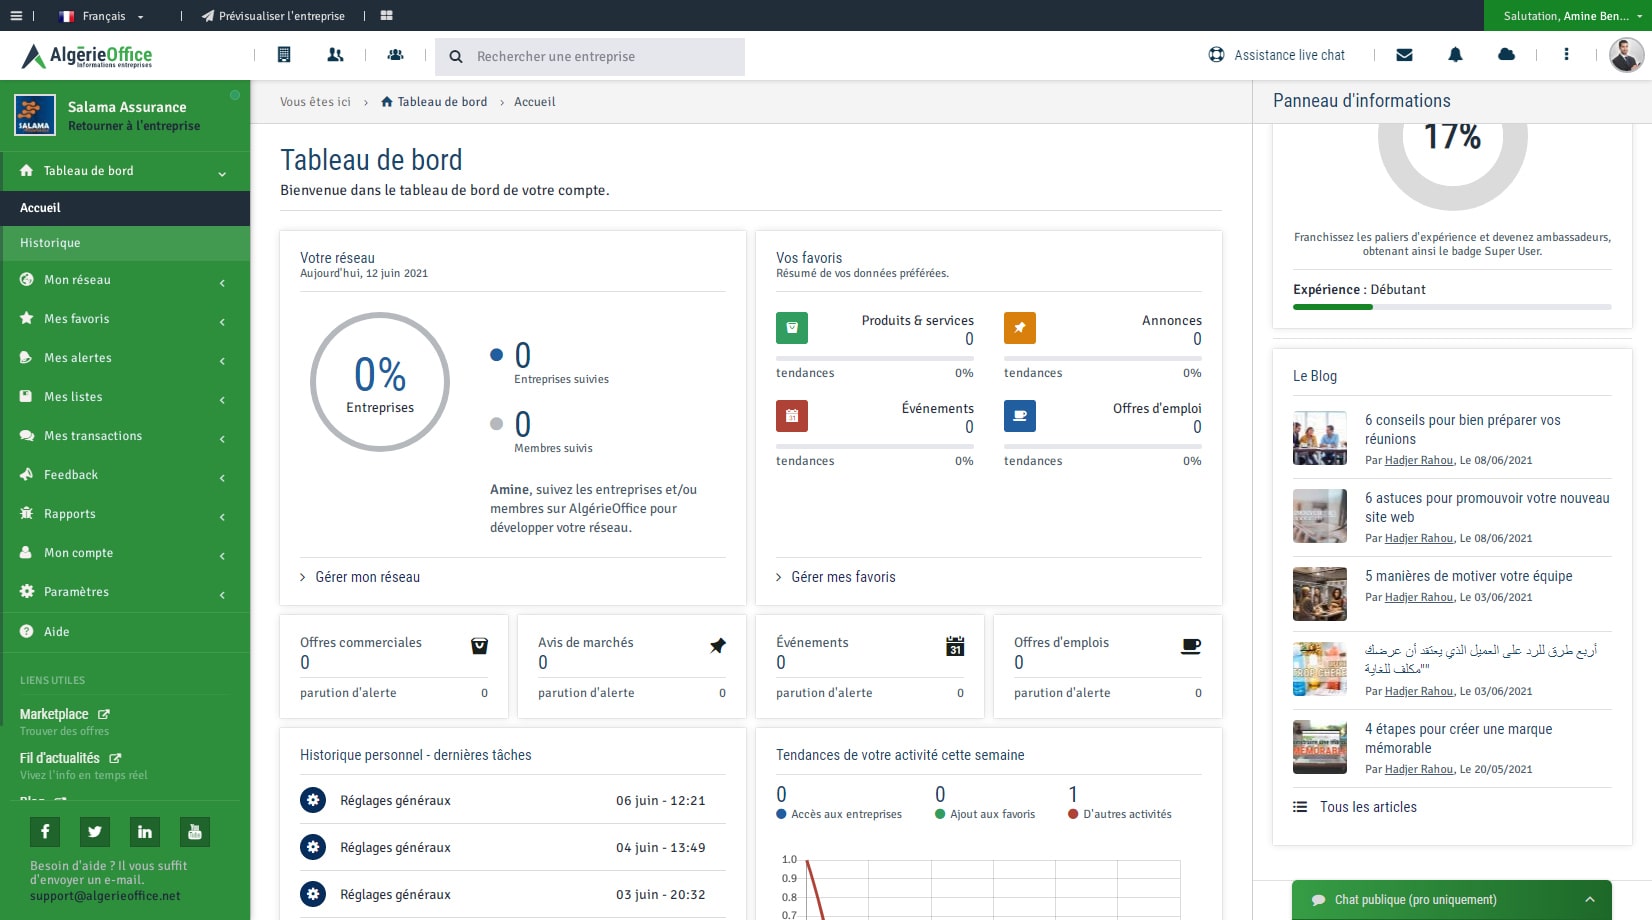Open 'Tous les articles' blog link
The image size is (1652, 920).
coord(1367,807)
